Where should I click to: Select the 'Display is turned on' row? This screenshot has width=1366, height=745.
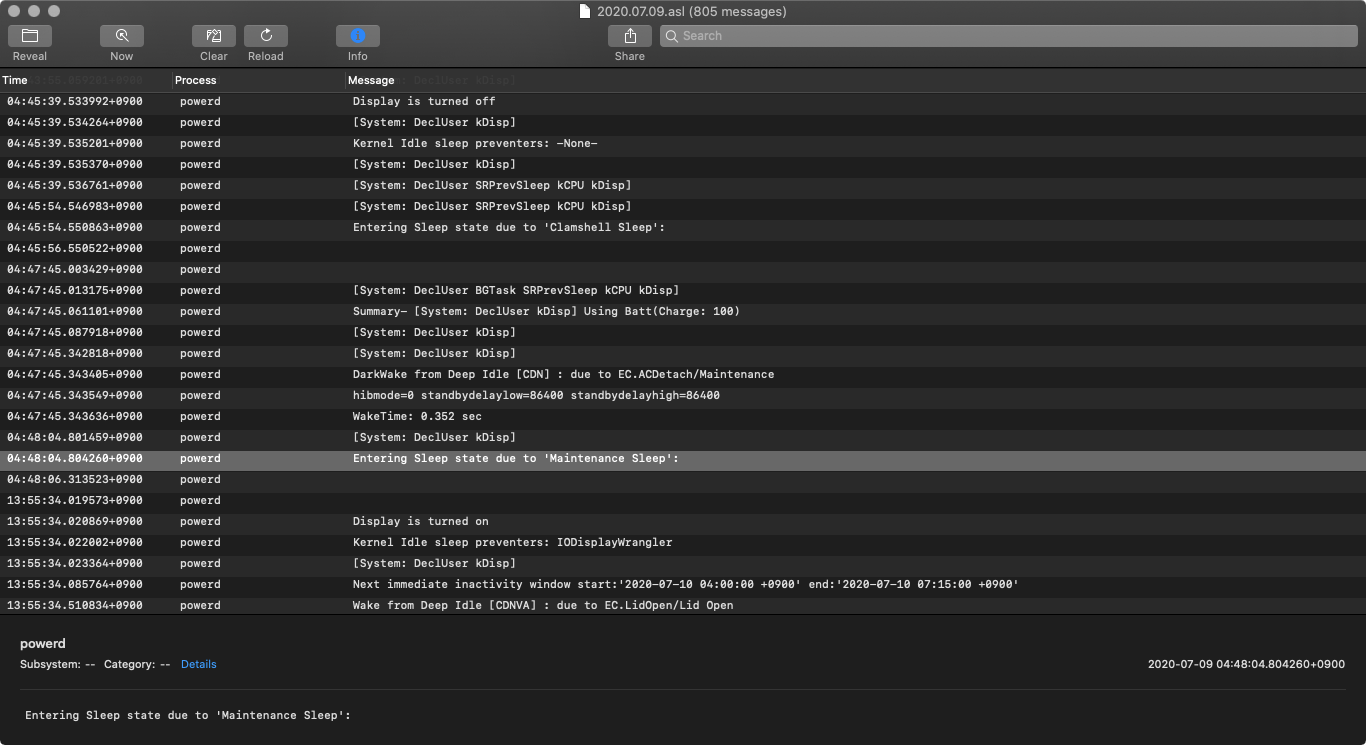click(x=420, y=521)
